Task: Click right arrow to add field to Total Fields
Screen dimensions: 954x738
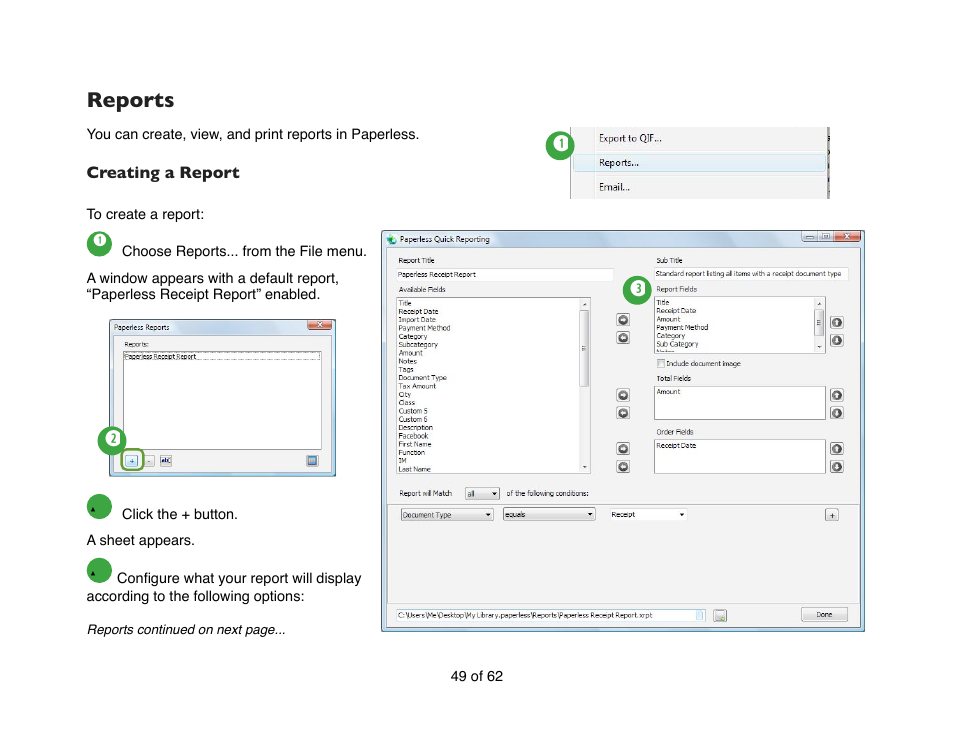Action: coord(623,395)
